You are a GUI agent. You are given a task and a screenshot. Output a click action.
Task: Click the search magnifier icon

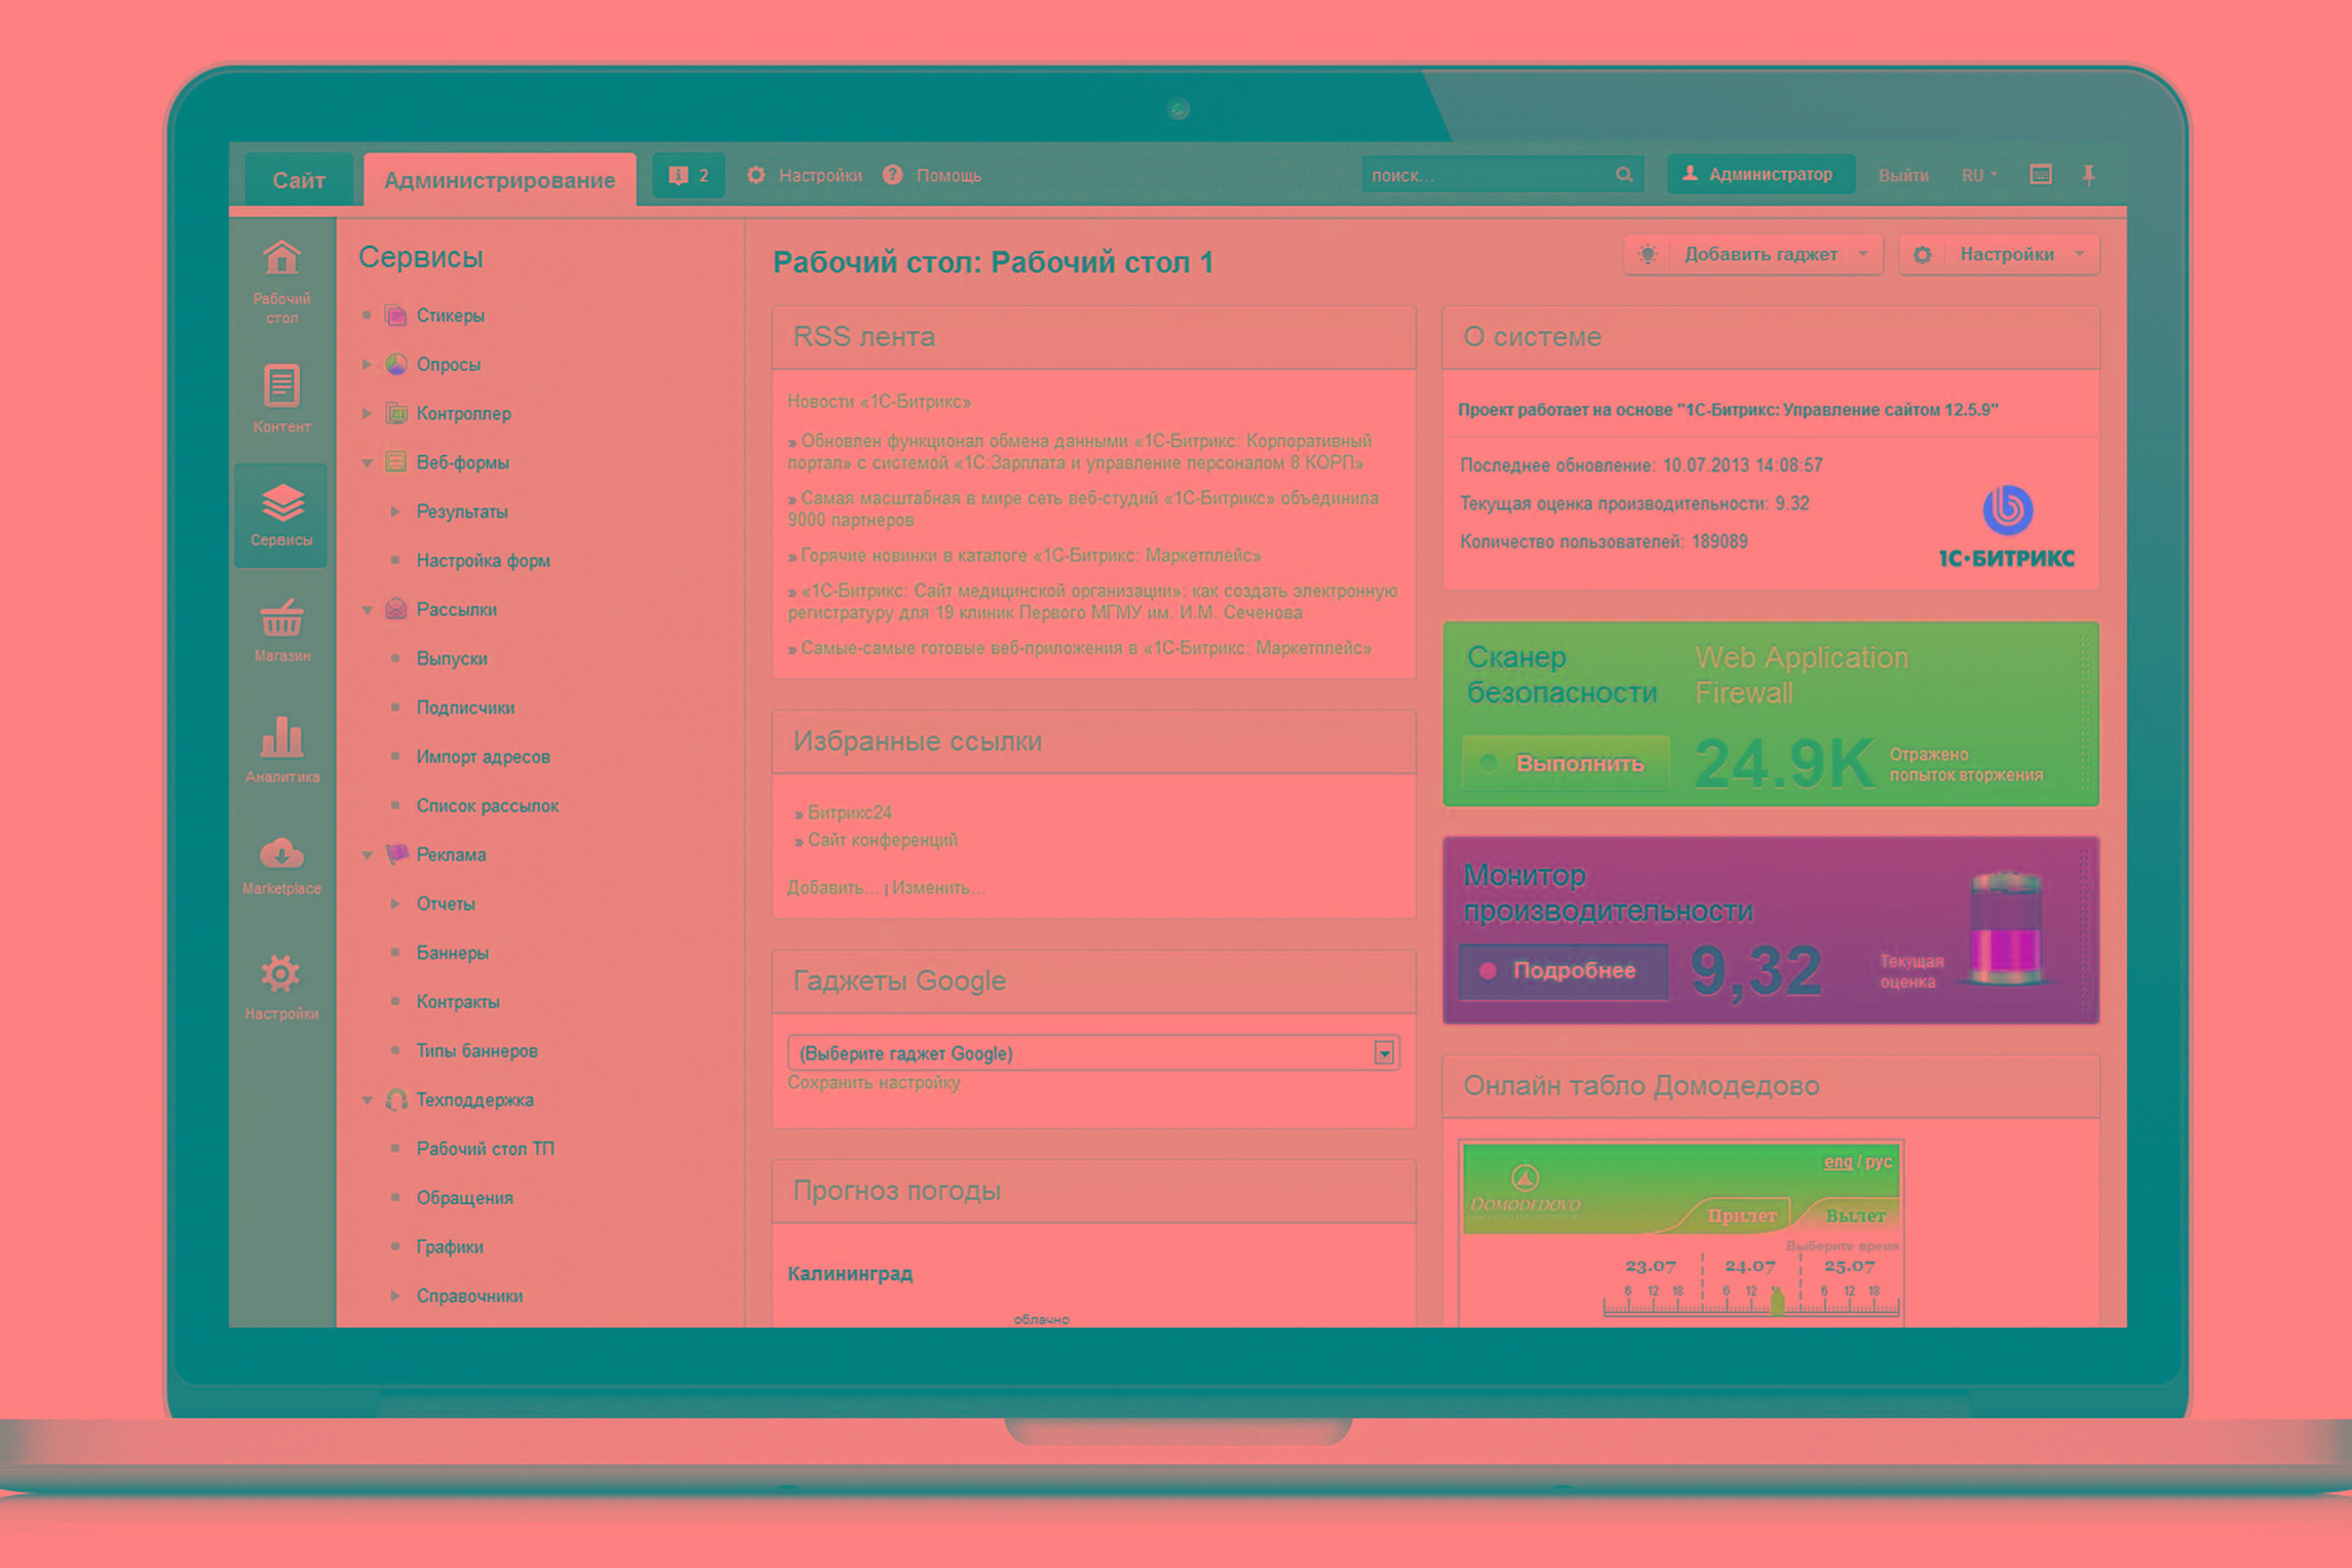tap(1624, 175)
